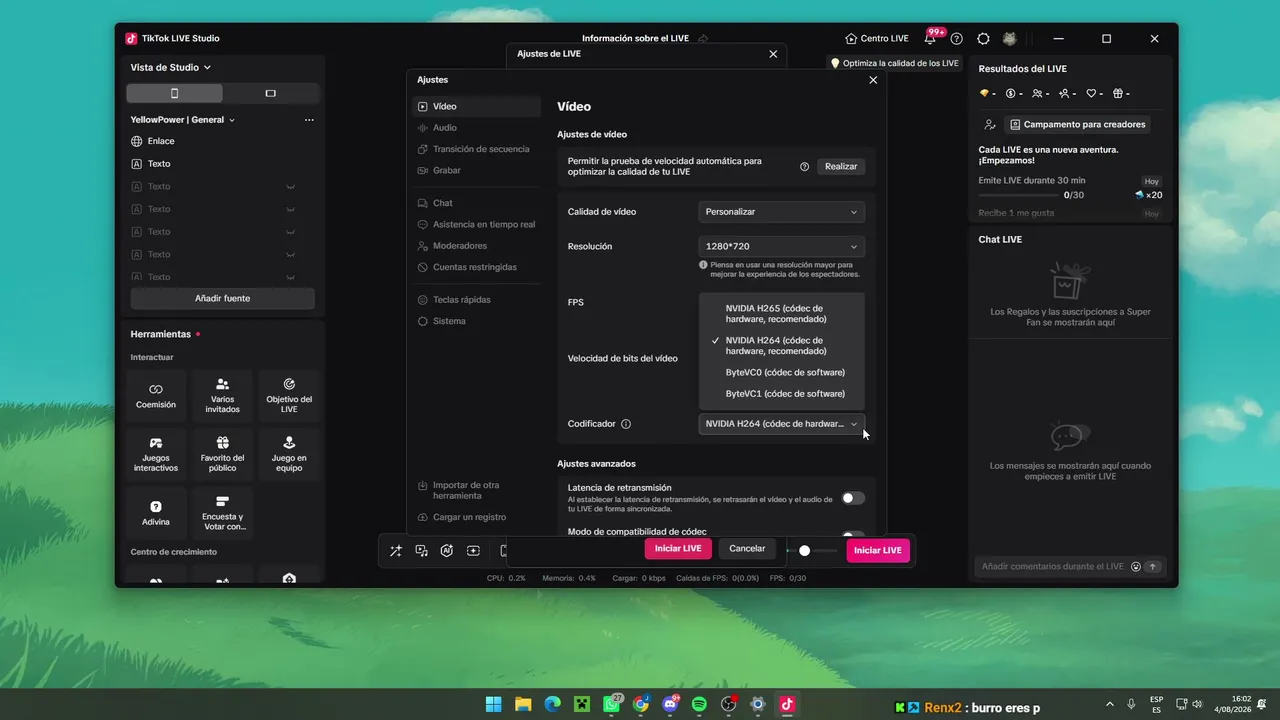Image resolution: width=1280 pixels, height=720 pixels.
Task: Expand YellowPower | General scene dropdown
Action: pos(183,120)
